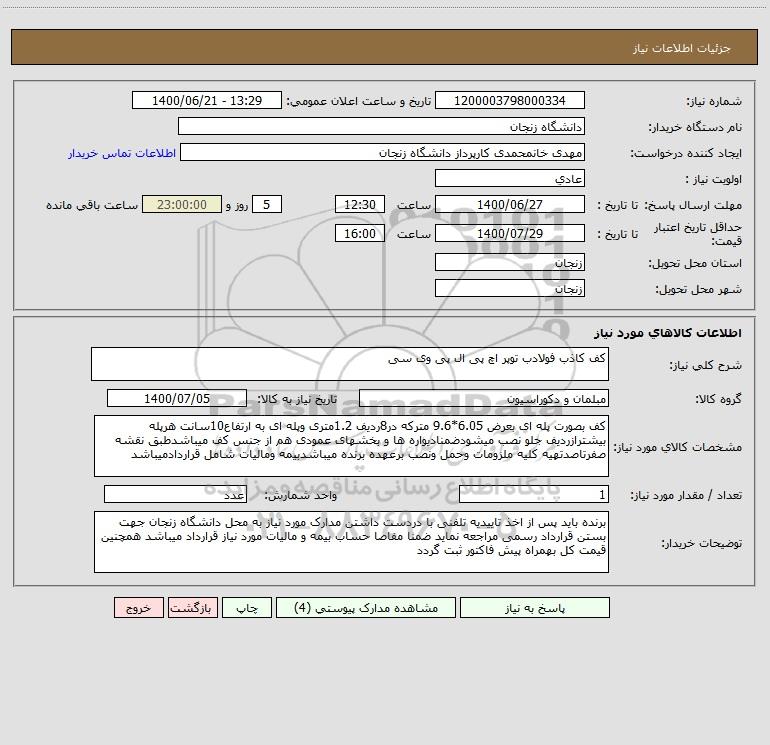Click the goods group field 'مبلمان و دکوراسیون'
Image resolution: width=770 pixels, height=745 pixels.
coord(484,398)
